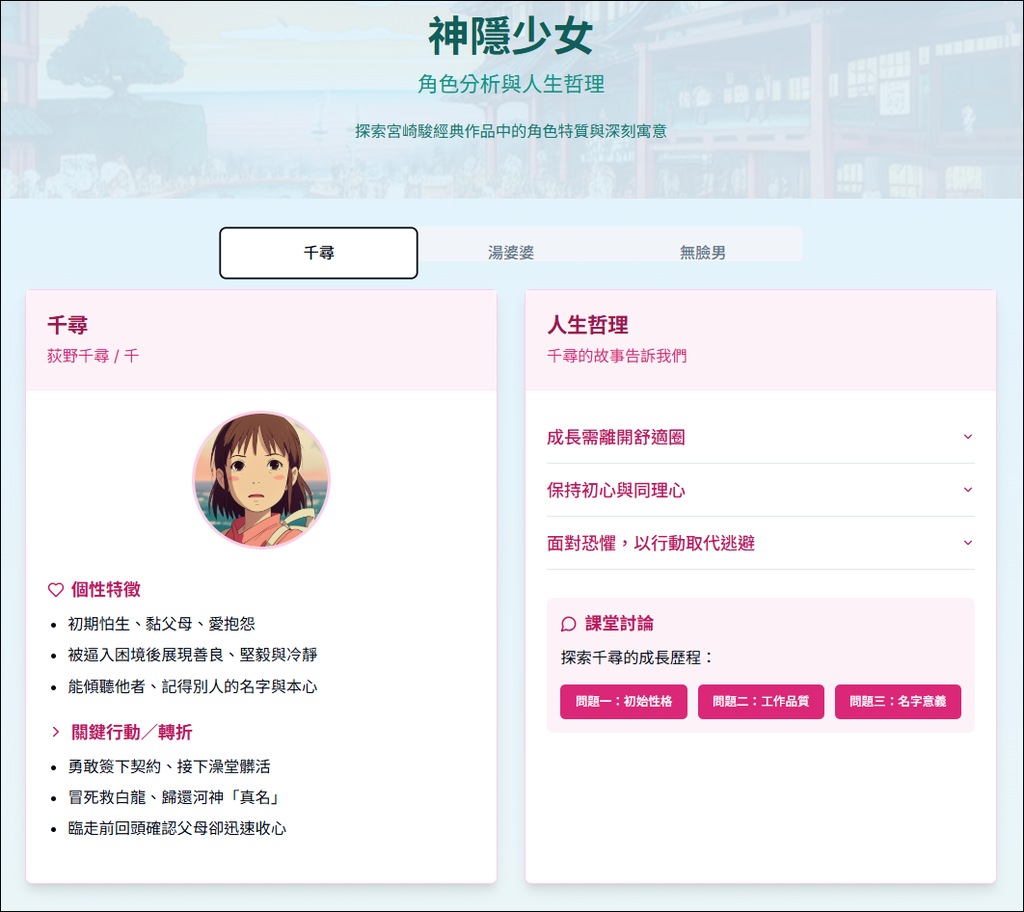Expand 保持初心與同理心 section
1024x912 pixels.
click(x=760, y=490)
